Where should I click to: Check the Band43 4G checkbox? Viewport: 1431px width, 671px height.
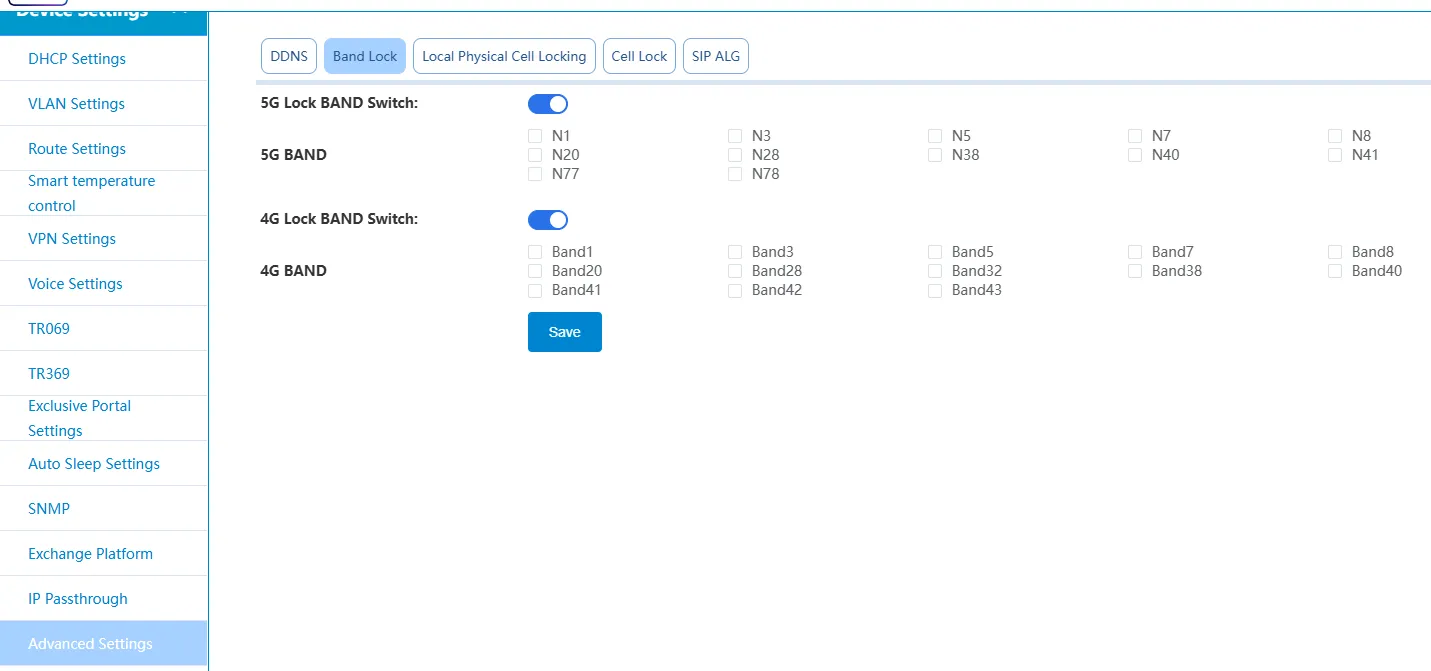click(935, 290)
